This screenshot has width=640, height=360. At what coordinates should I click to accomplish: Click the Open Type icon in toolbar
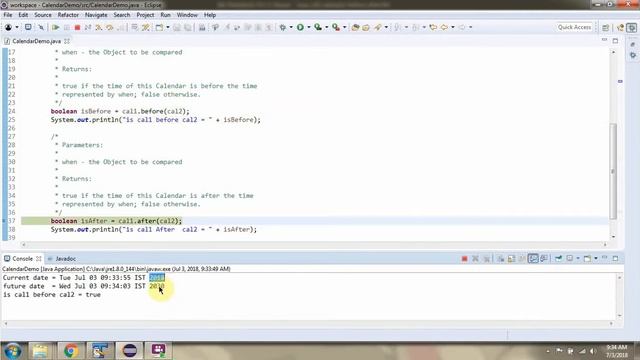click(x=356, y=27)
